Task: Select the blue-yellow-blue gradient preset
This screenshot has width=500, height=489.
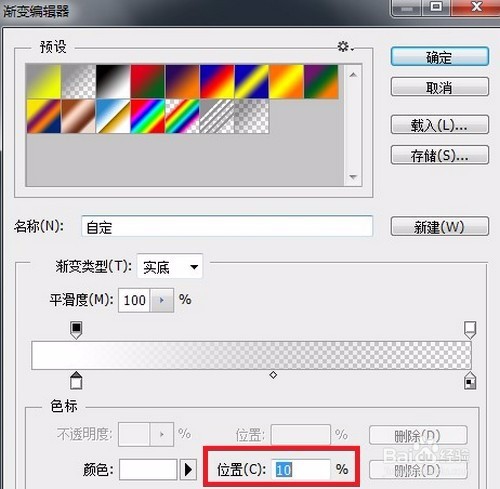Action: [x=252, y=82]
